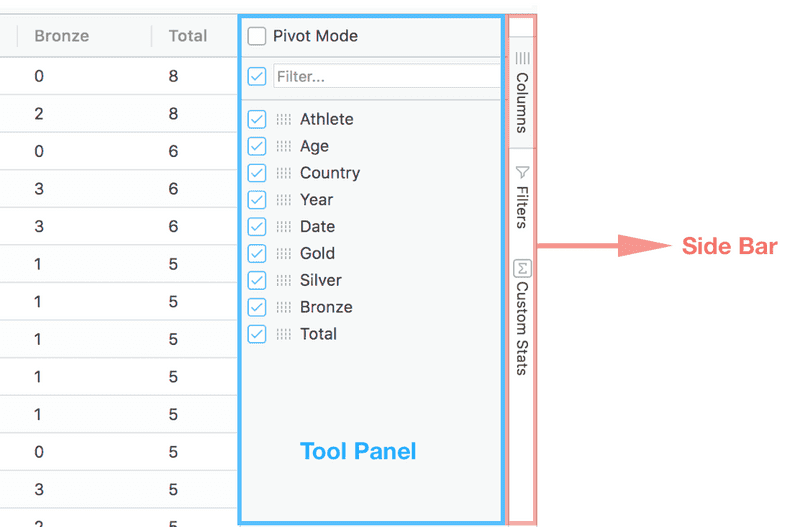Image resolution: width=800 pixels, height=527 pixels.
Task: Open the Custom Stats tab
Action: pyautogui.click(x=522, y=317)
